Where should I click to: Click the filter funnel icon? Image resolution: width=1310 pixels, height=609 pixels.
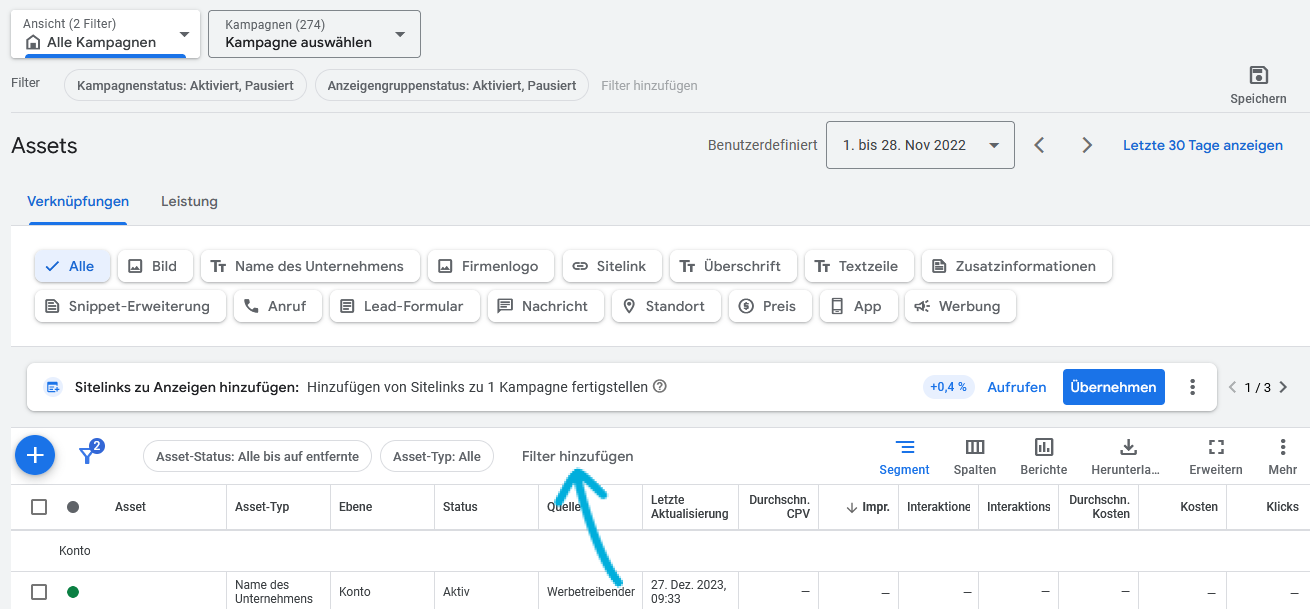coord(89,454)
